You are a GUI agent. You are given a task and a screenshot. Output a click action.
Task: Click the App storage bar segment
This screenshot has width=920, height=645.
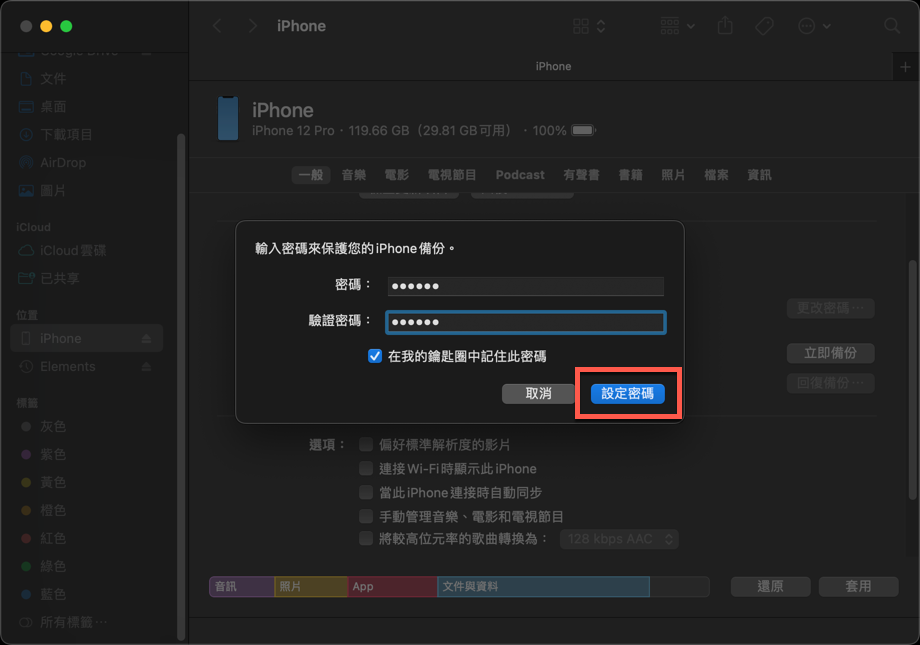point(392,586)
